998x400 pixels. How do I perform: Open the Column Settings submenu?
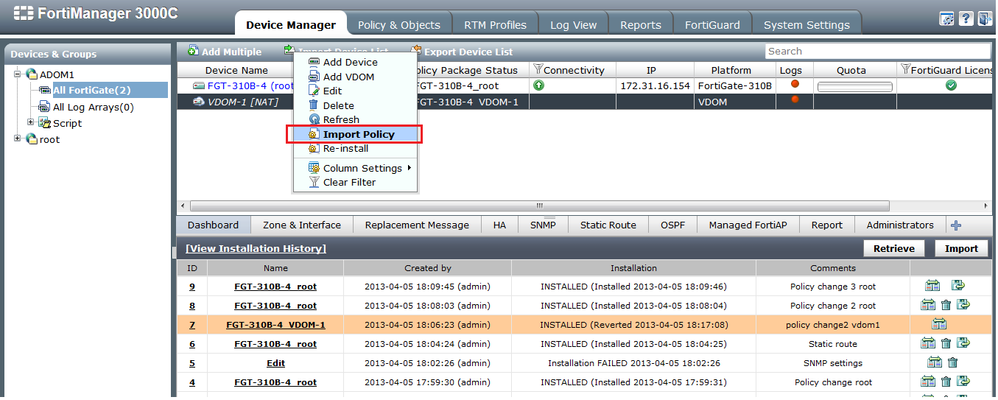[x=361, y=168]
